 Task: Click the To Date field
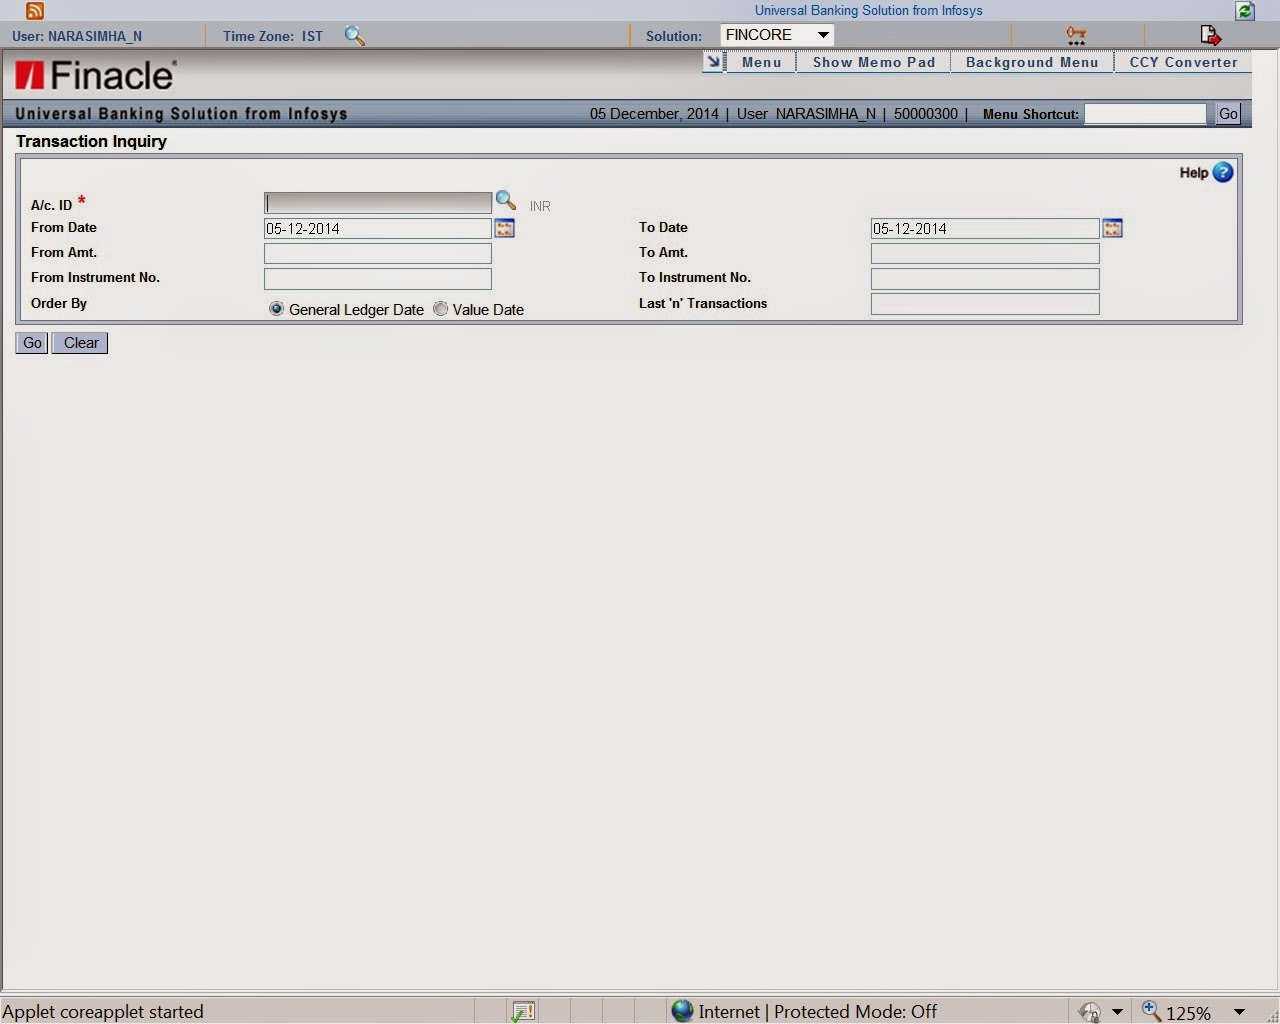coord(985,229)
